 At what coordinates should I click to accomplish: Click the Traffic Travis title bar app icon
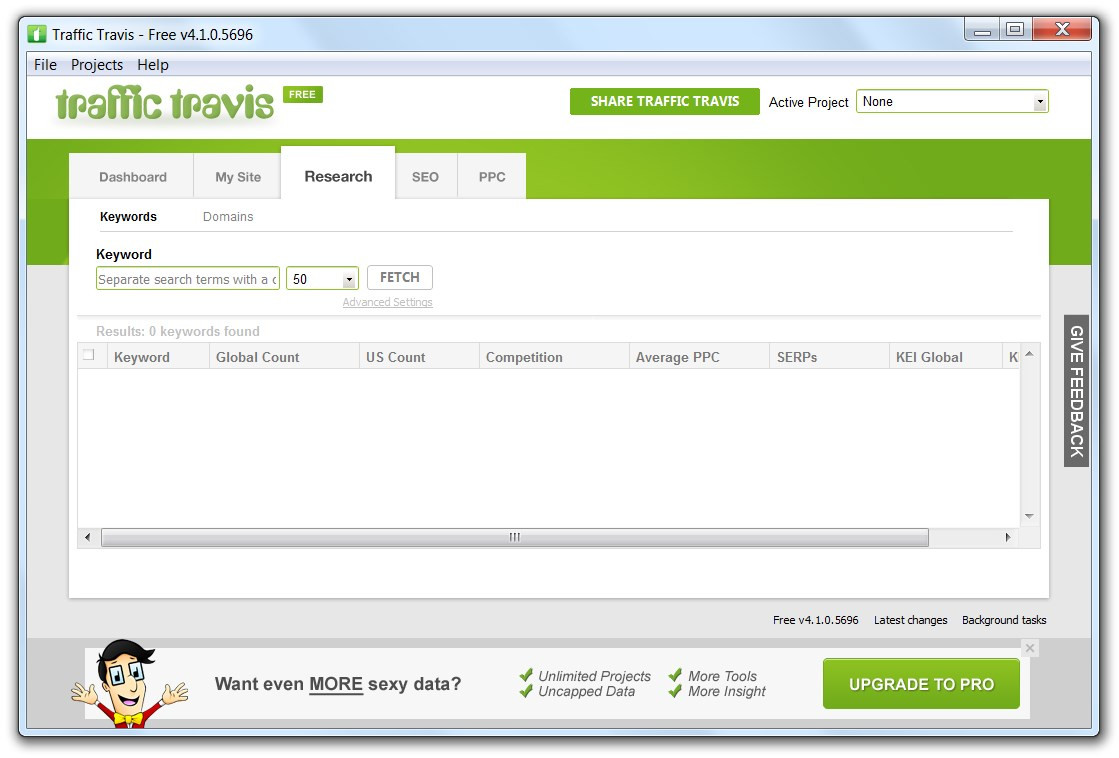pyautogui.click(x=36, y=34)
